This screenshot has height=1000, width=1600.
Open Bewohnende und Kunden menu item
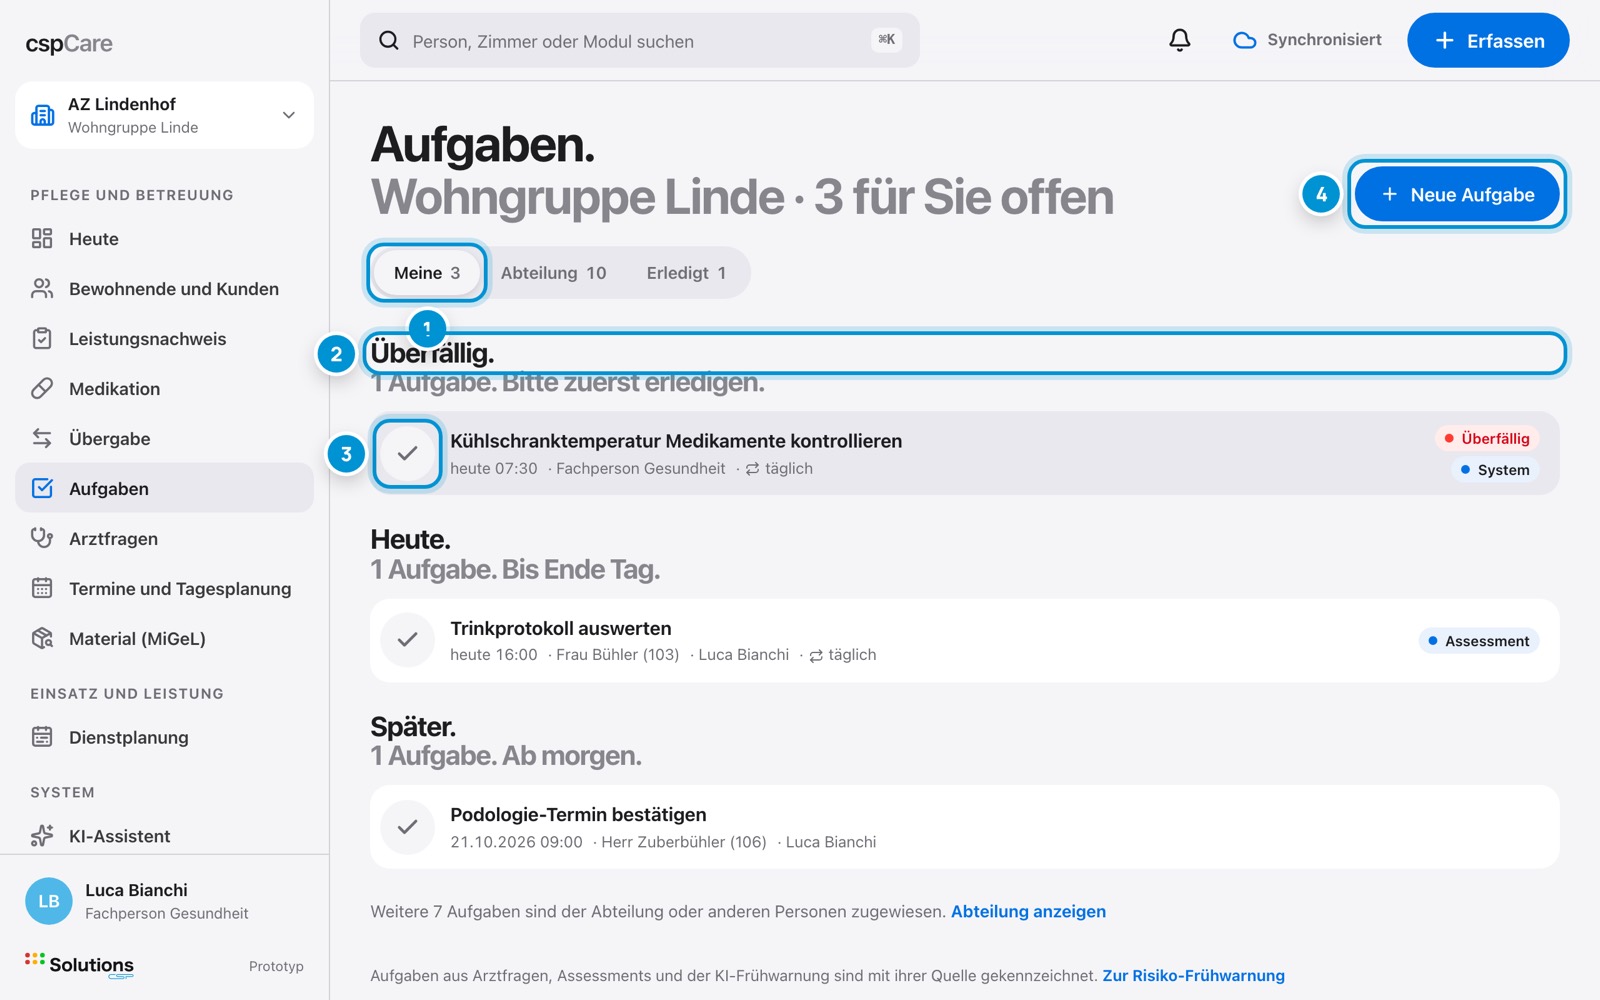click(164, 288)
